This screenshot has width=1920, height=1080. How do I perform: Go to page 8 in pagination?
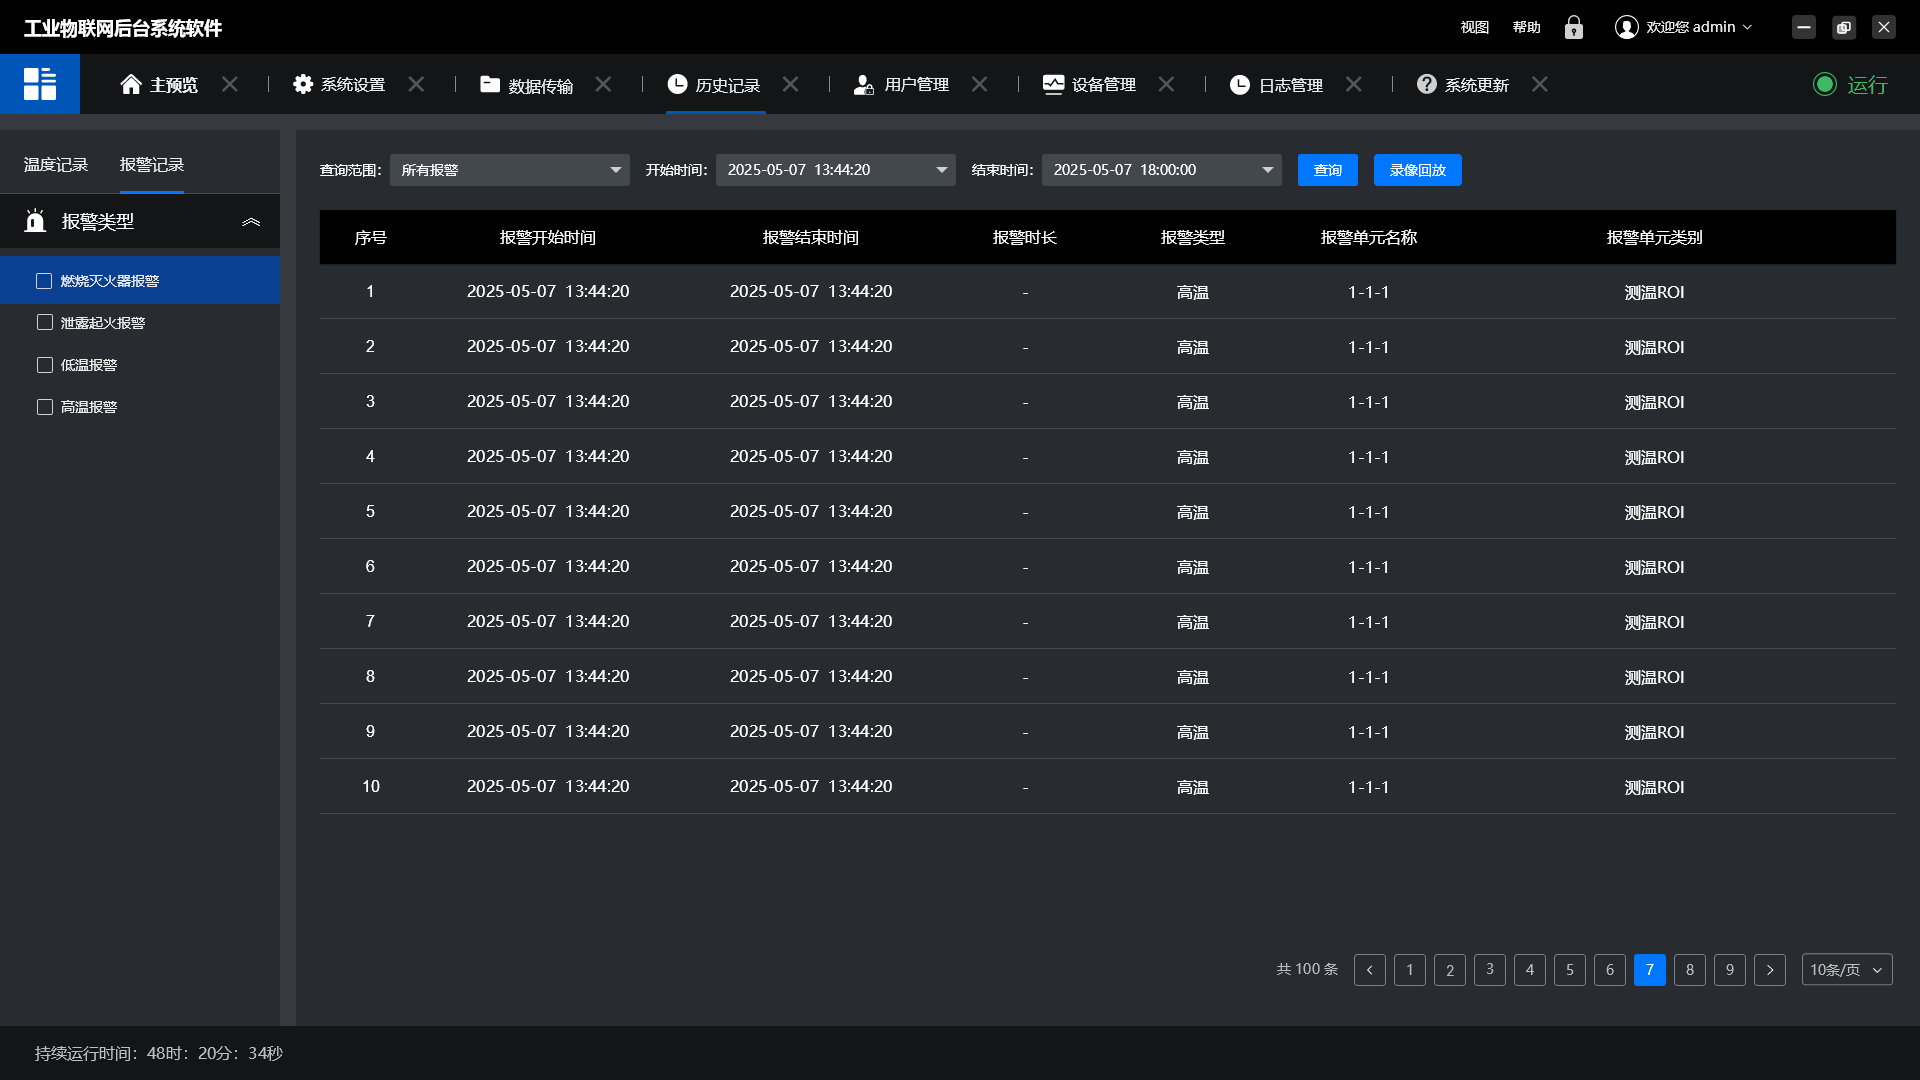point(1690,970)
